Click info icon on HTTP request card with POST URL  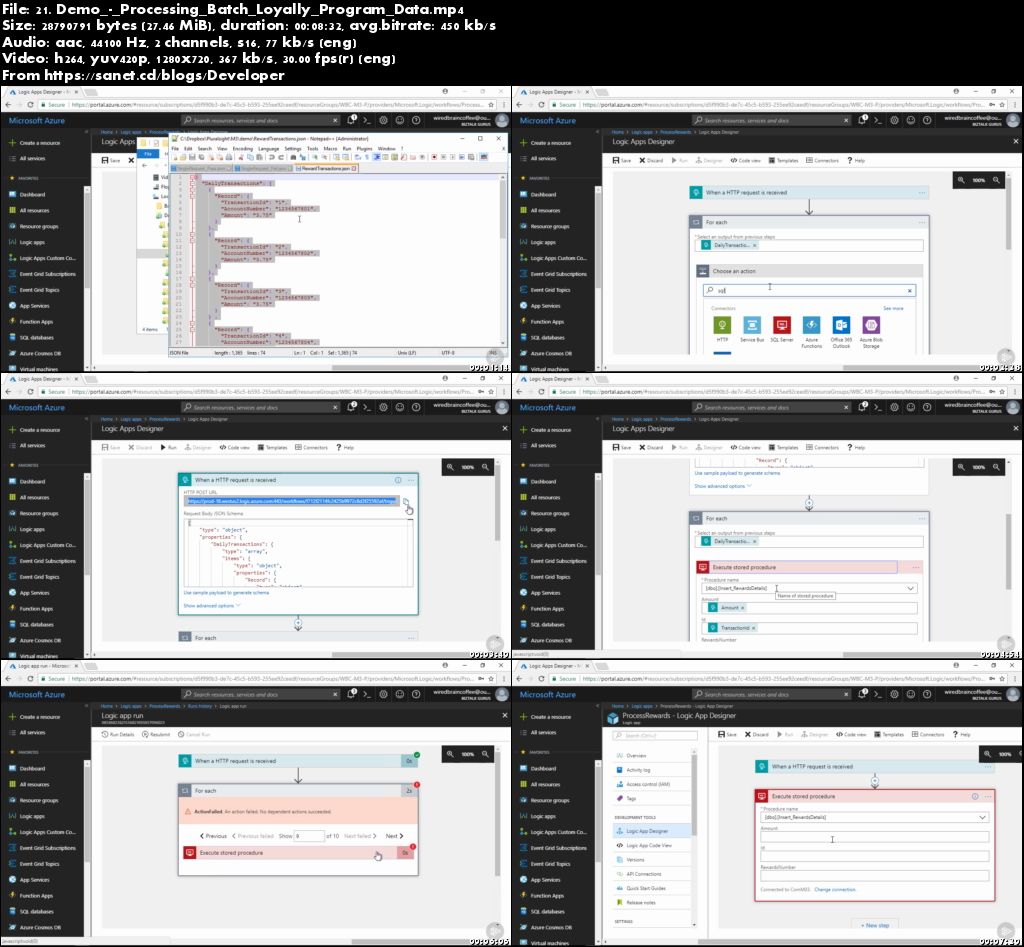pyautogui.click(x=398, y=480)
